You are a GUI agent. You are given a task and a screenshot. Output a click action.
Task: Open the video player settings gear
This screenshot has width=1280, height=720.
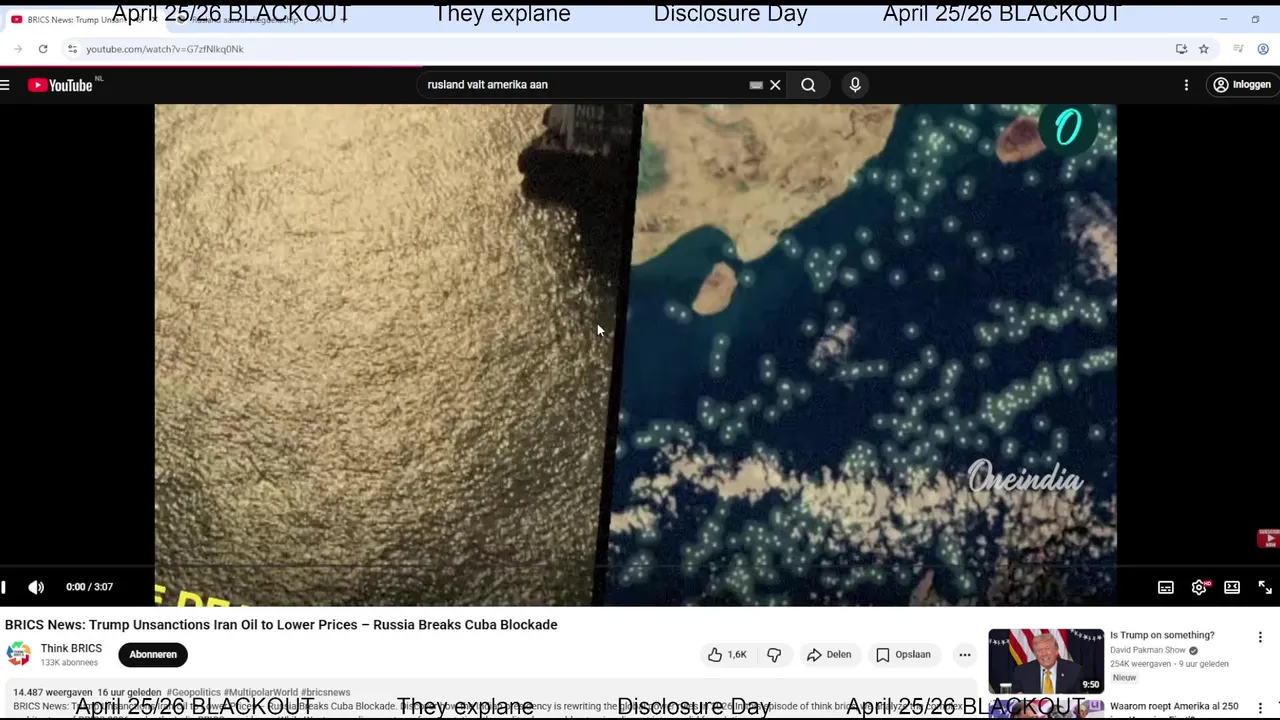[x=1199, y=587]
